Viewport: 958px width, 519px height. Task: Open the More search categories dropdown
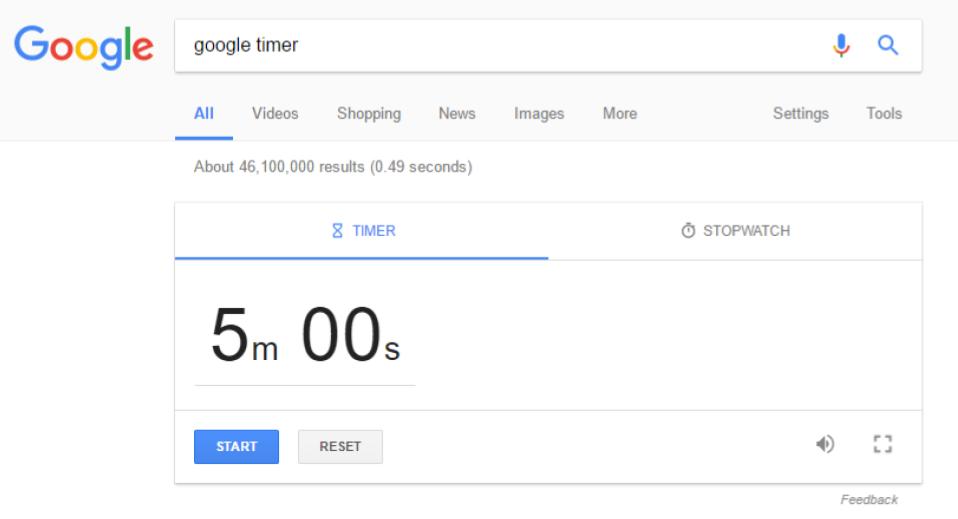tap(619, 114)
